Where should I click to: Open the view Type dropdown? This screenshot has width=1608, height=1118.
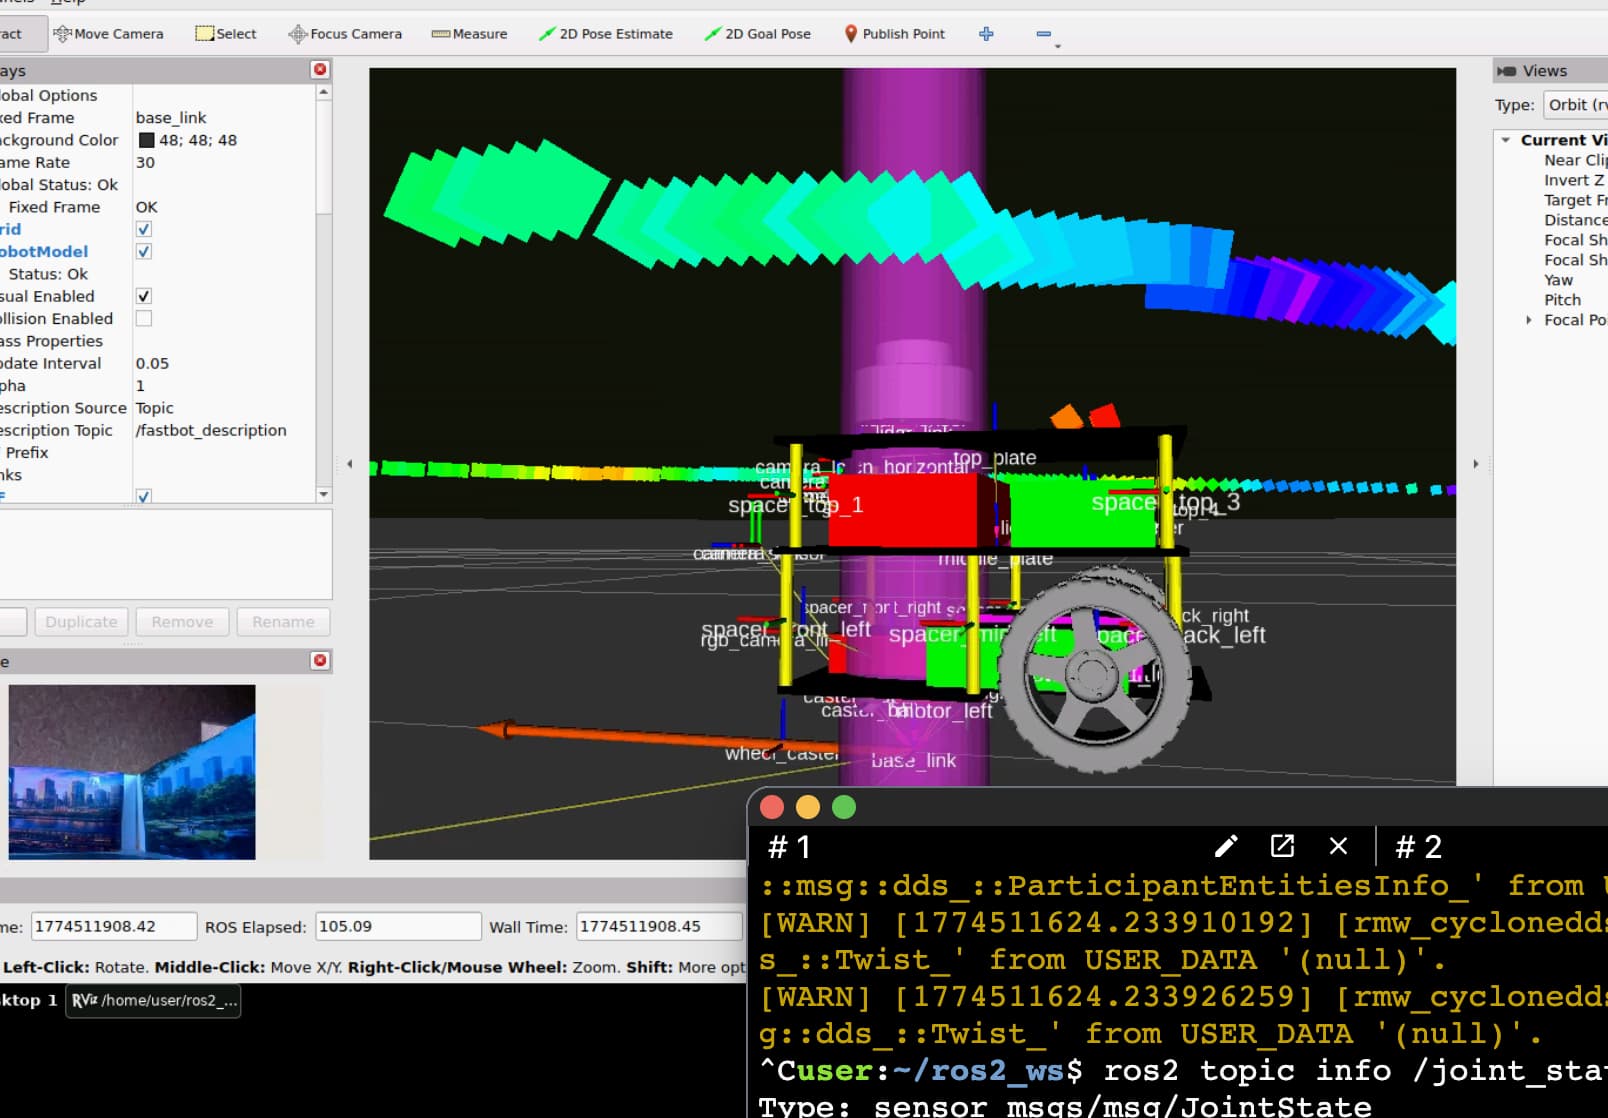(x=1575, y=105)
